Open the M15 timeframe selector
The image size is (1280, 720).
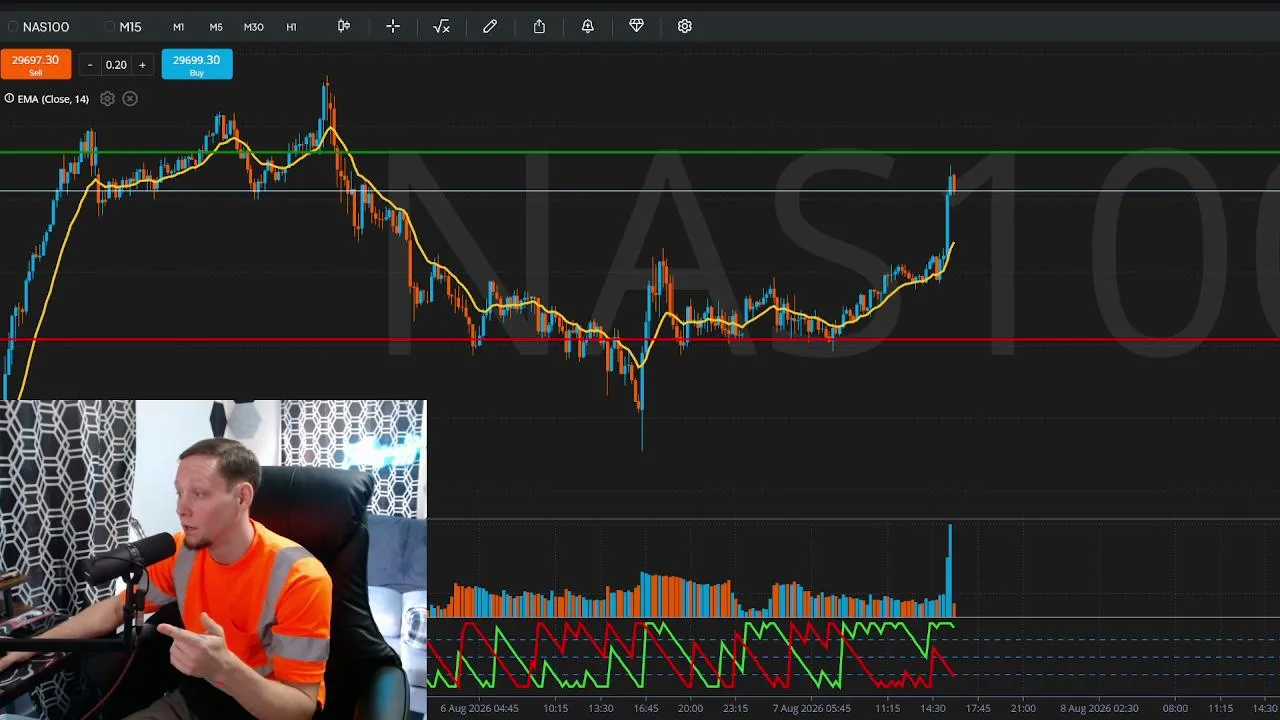131,27
